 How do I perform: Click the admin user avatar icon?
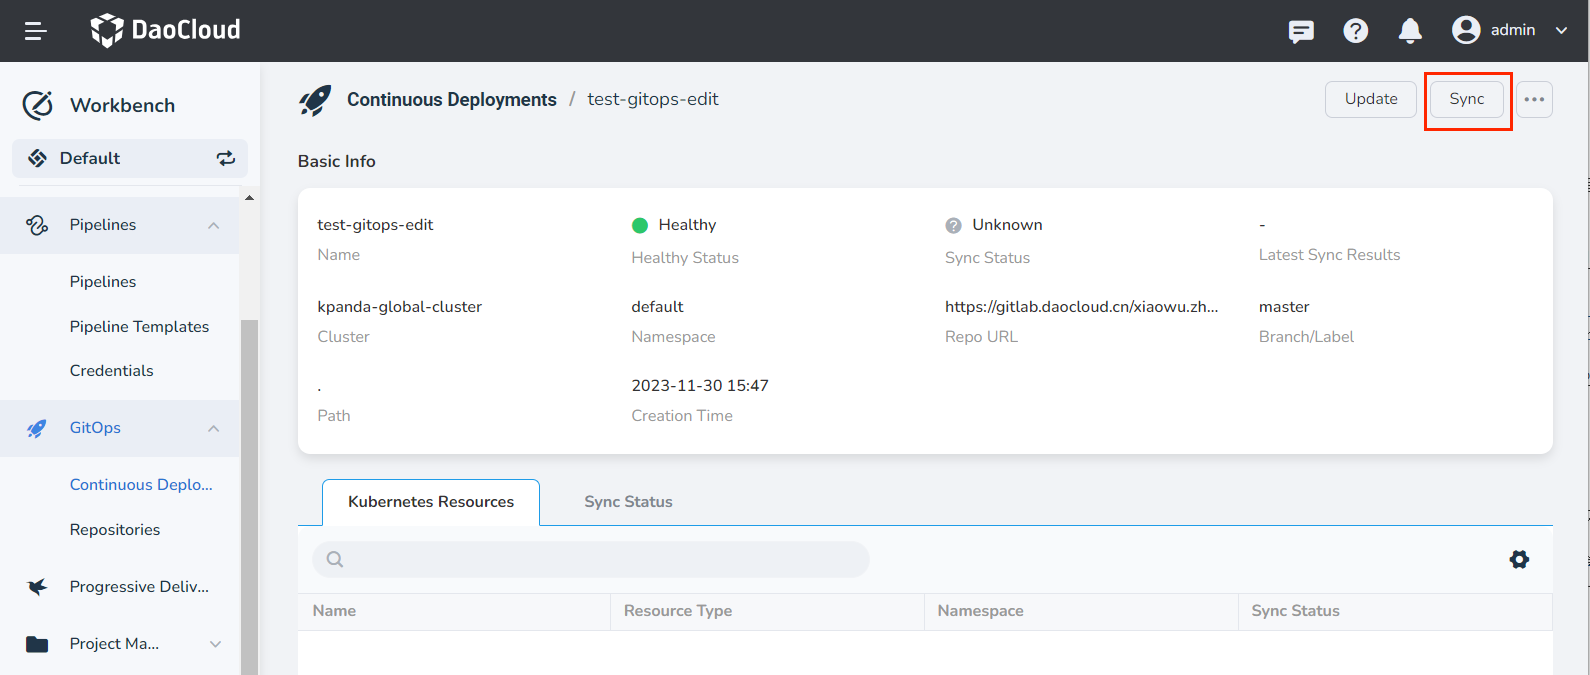pyautogui.click(x=1466, y=30)
